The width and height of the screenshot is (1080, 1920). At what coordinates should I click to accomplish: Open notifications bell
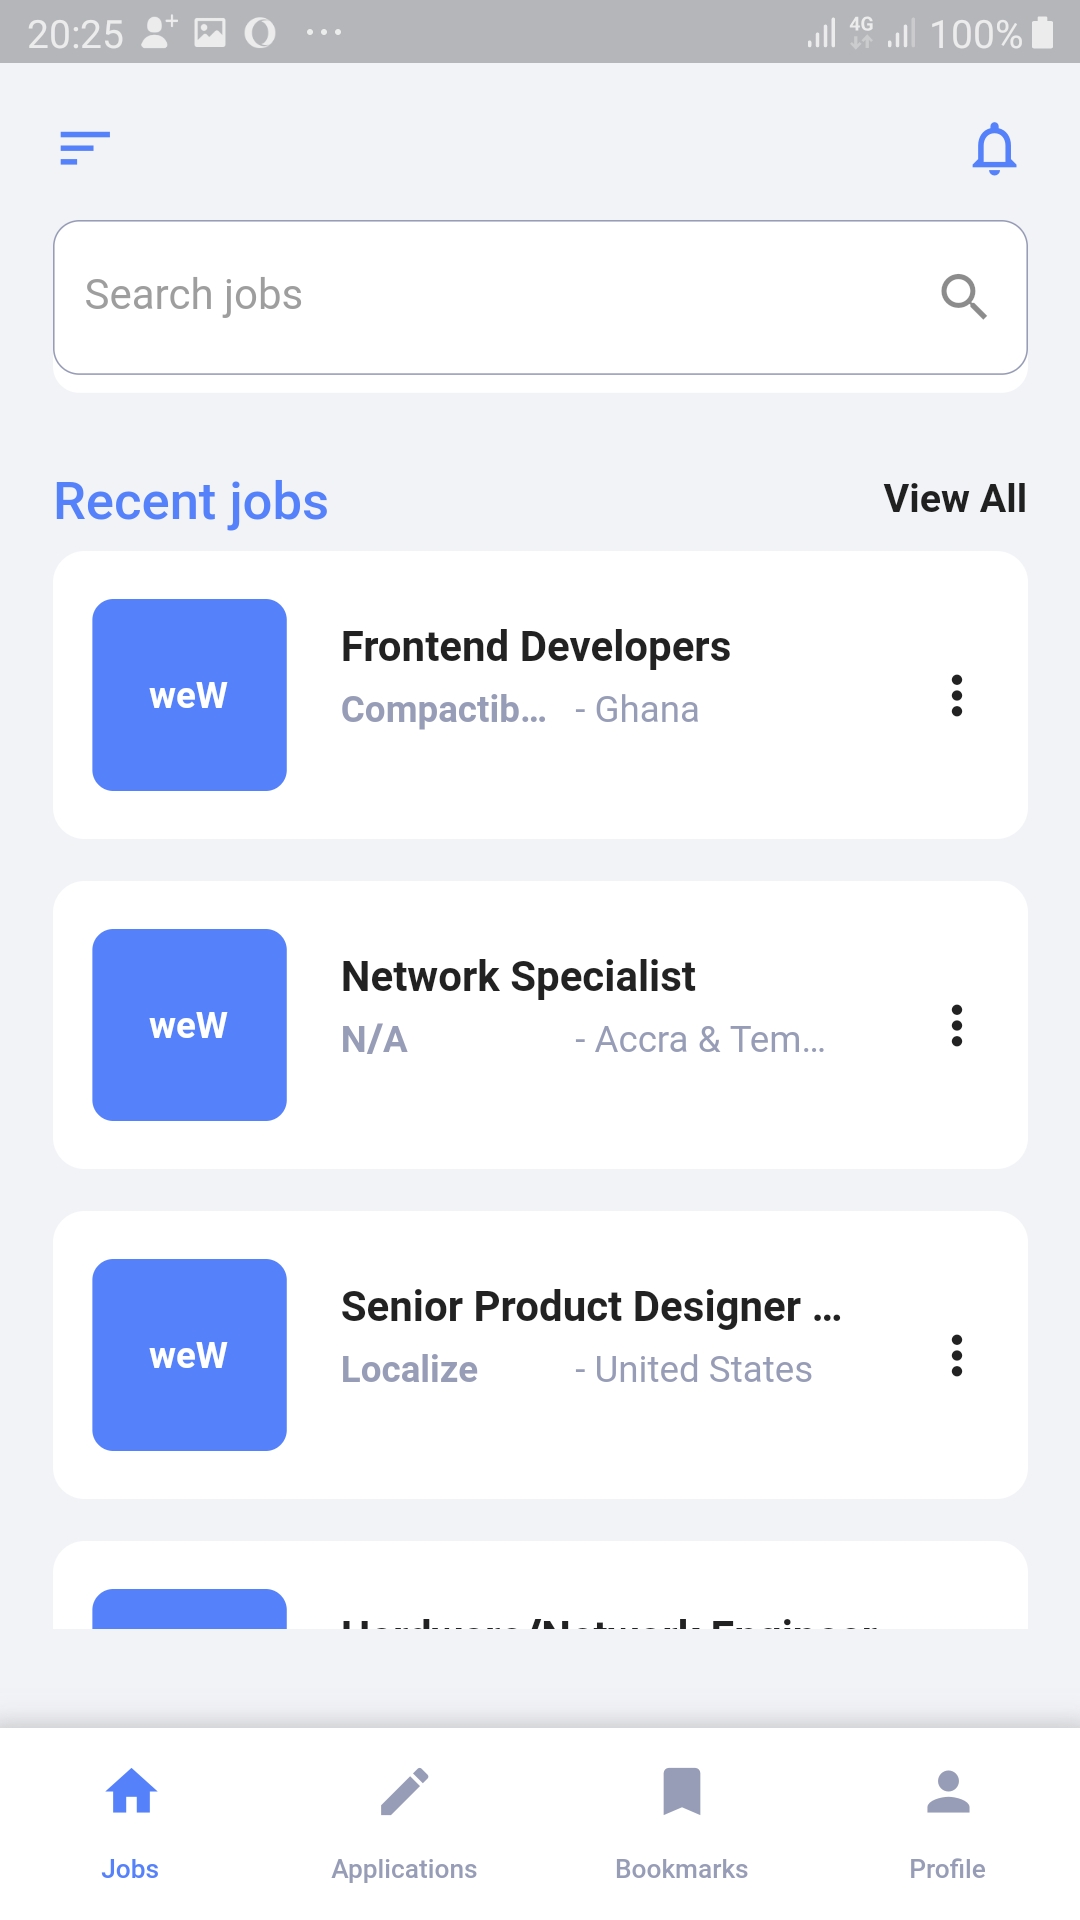994,149
